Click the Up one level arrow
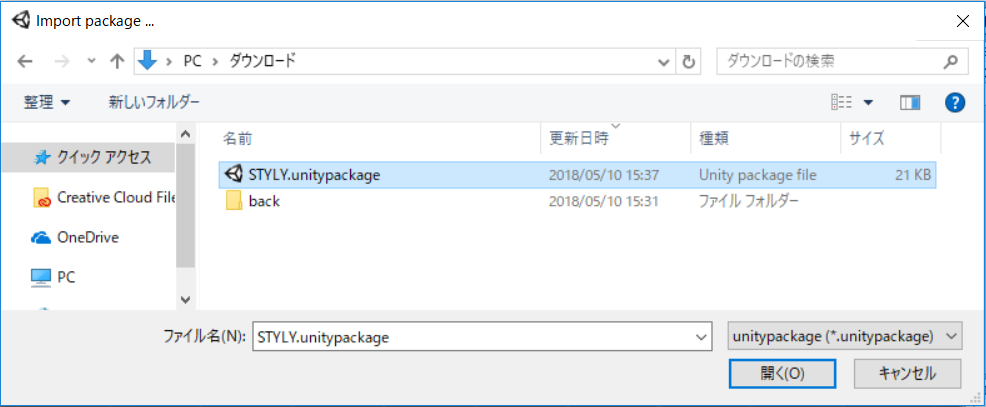This screenshot has width=986, height=407. tap(117, 61)
